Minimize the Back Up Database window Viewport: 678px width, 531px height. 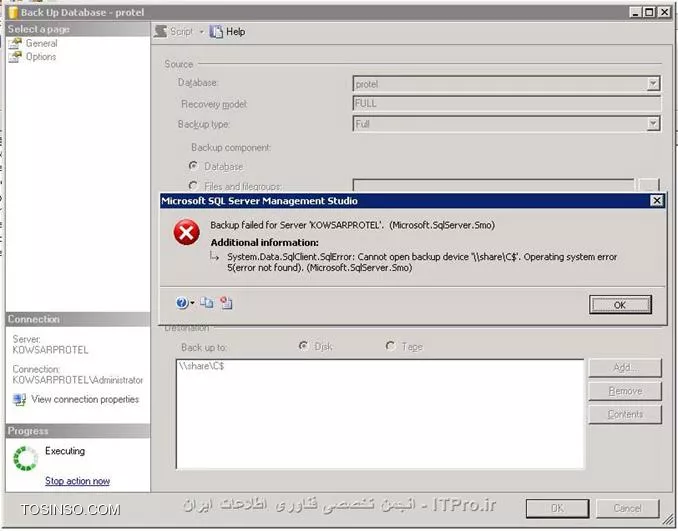(635, 12)
